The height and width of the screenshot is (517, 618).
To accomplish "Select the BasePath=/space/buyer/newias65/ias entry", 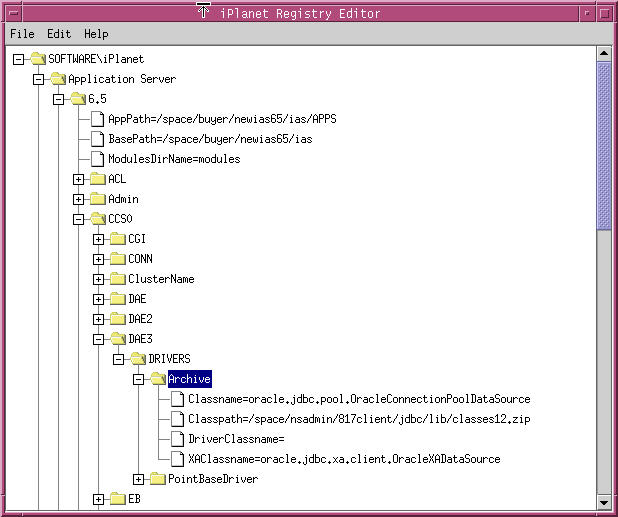I will 210,139.
